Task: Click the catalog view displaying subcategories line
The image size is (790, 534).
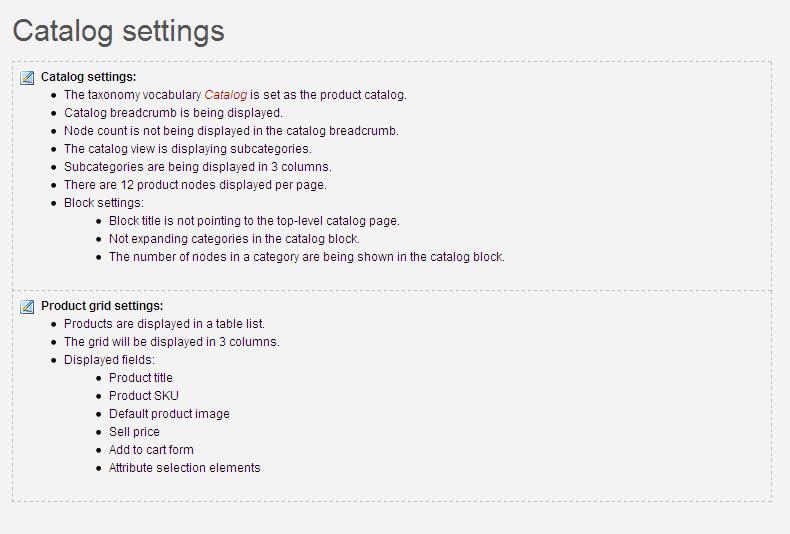Action: (188, 149)
